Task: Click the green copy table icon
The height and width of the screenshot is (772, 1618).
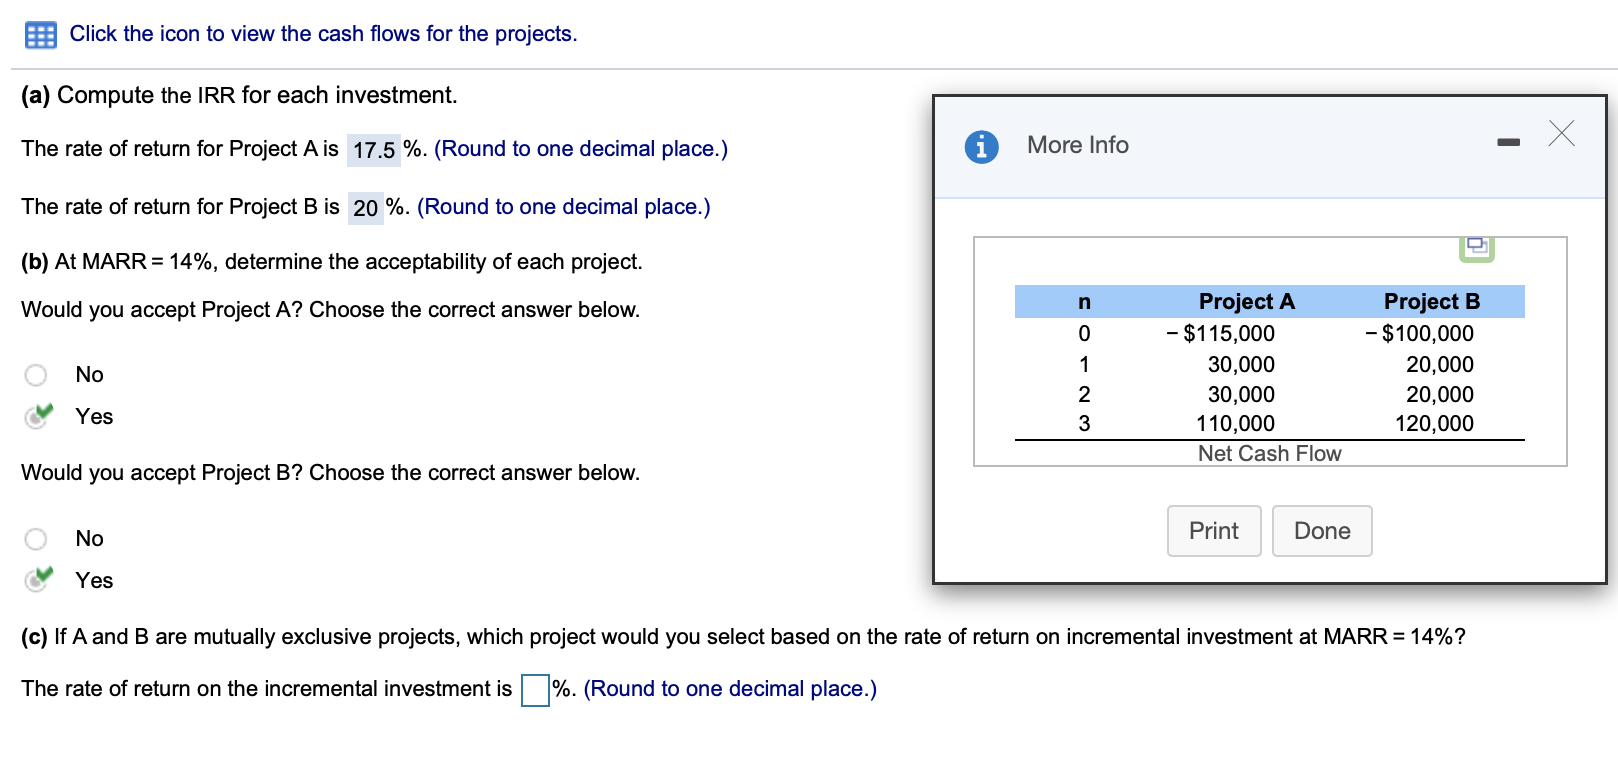Action: pyautogui.click(x=1476, y=246)
